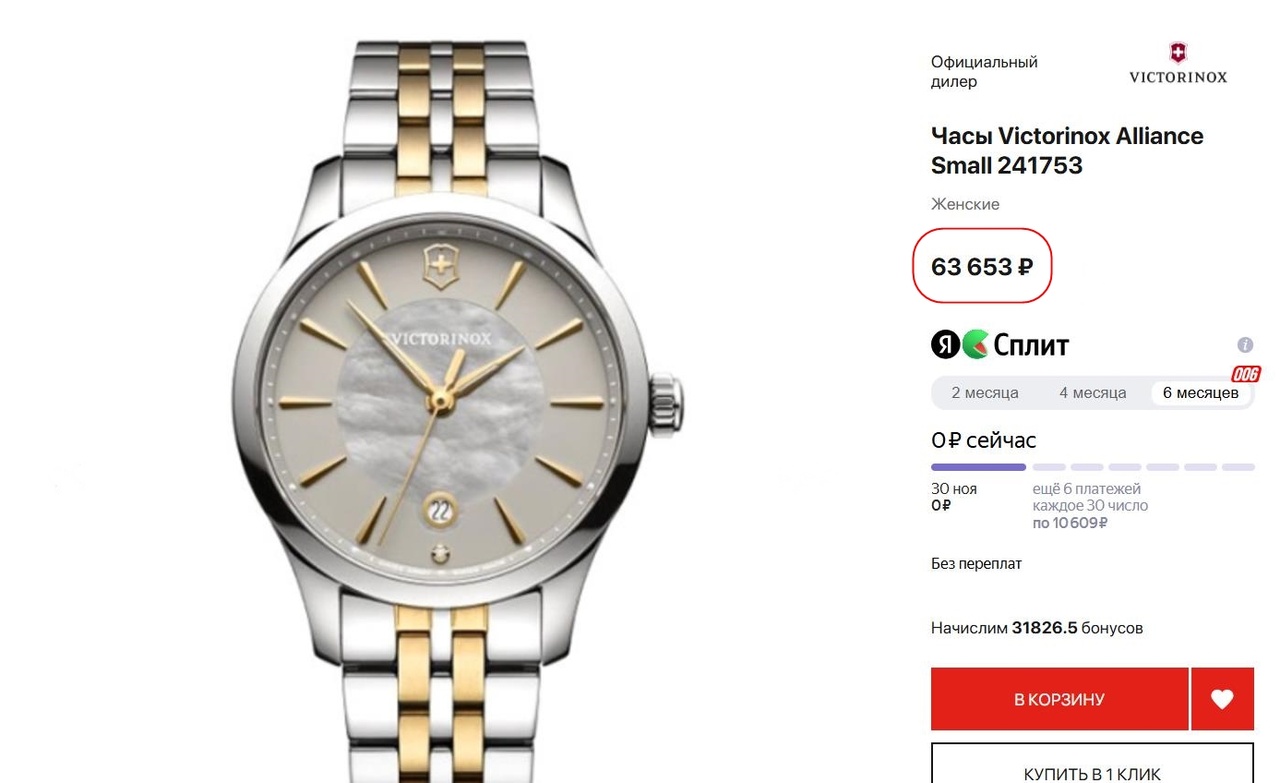Click the 63 653 ₽ price
Screen dimensions: 1280x783
click(982, 267)
